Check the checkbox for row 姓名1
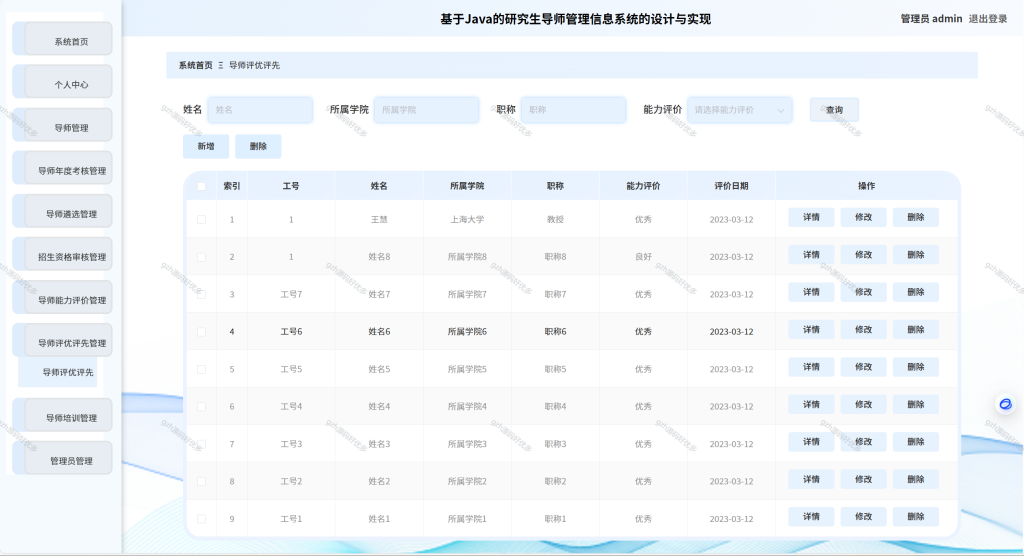This screenshot has height=556, width=1024. pos(201,519)
